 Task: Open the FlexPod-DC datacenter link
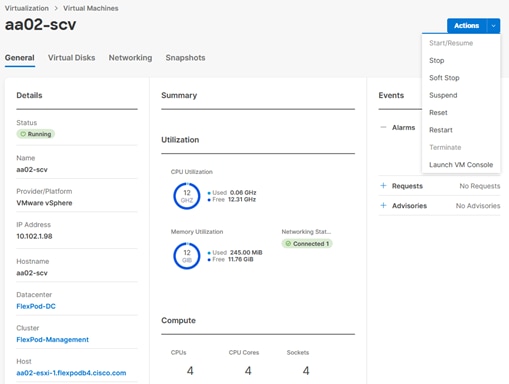(x=36, y=306)
